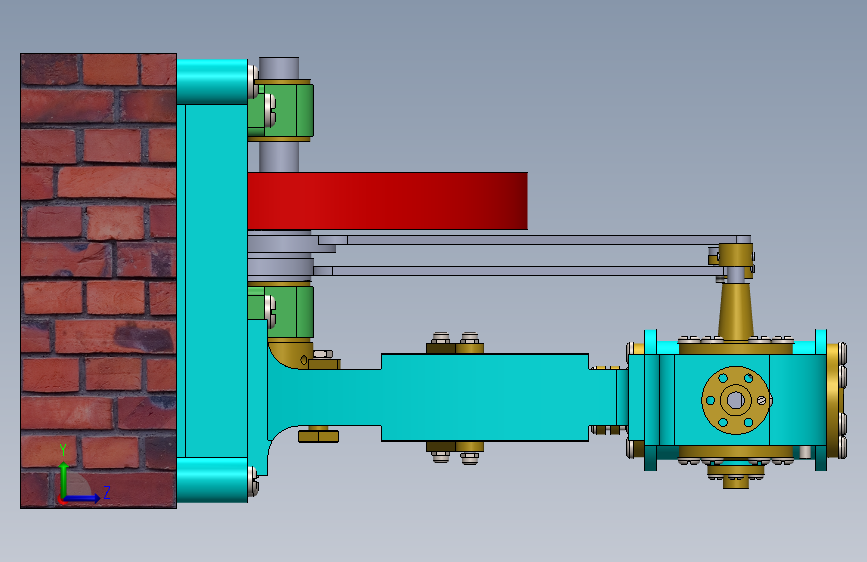
Task: Select the red flywheel in the model
Action: (x=387, y=201)
